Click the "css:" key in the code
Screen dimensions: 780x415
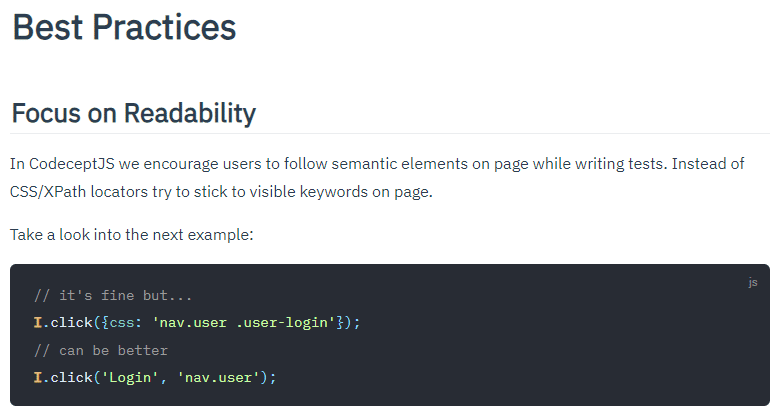tap(126, 322)
